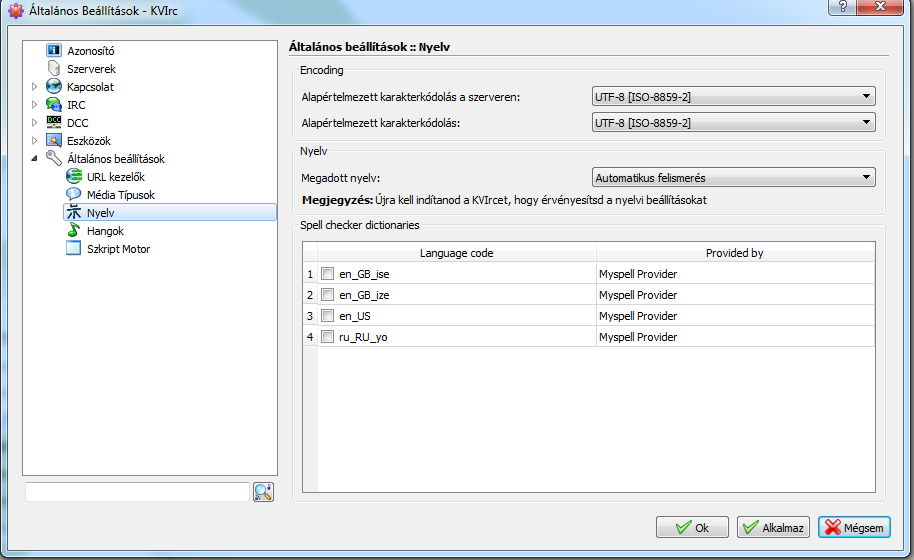The width and height of the screenshot is (914, 560).
Task: Click the Ok button
Action: (692, 527)
